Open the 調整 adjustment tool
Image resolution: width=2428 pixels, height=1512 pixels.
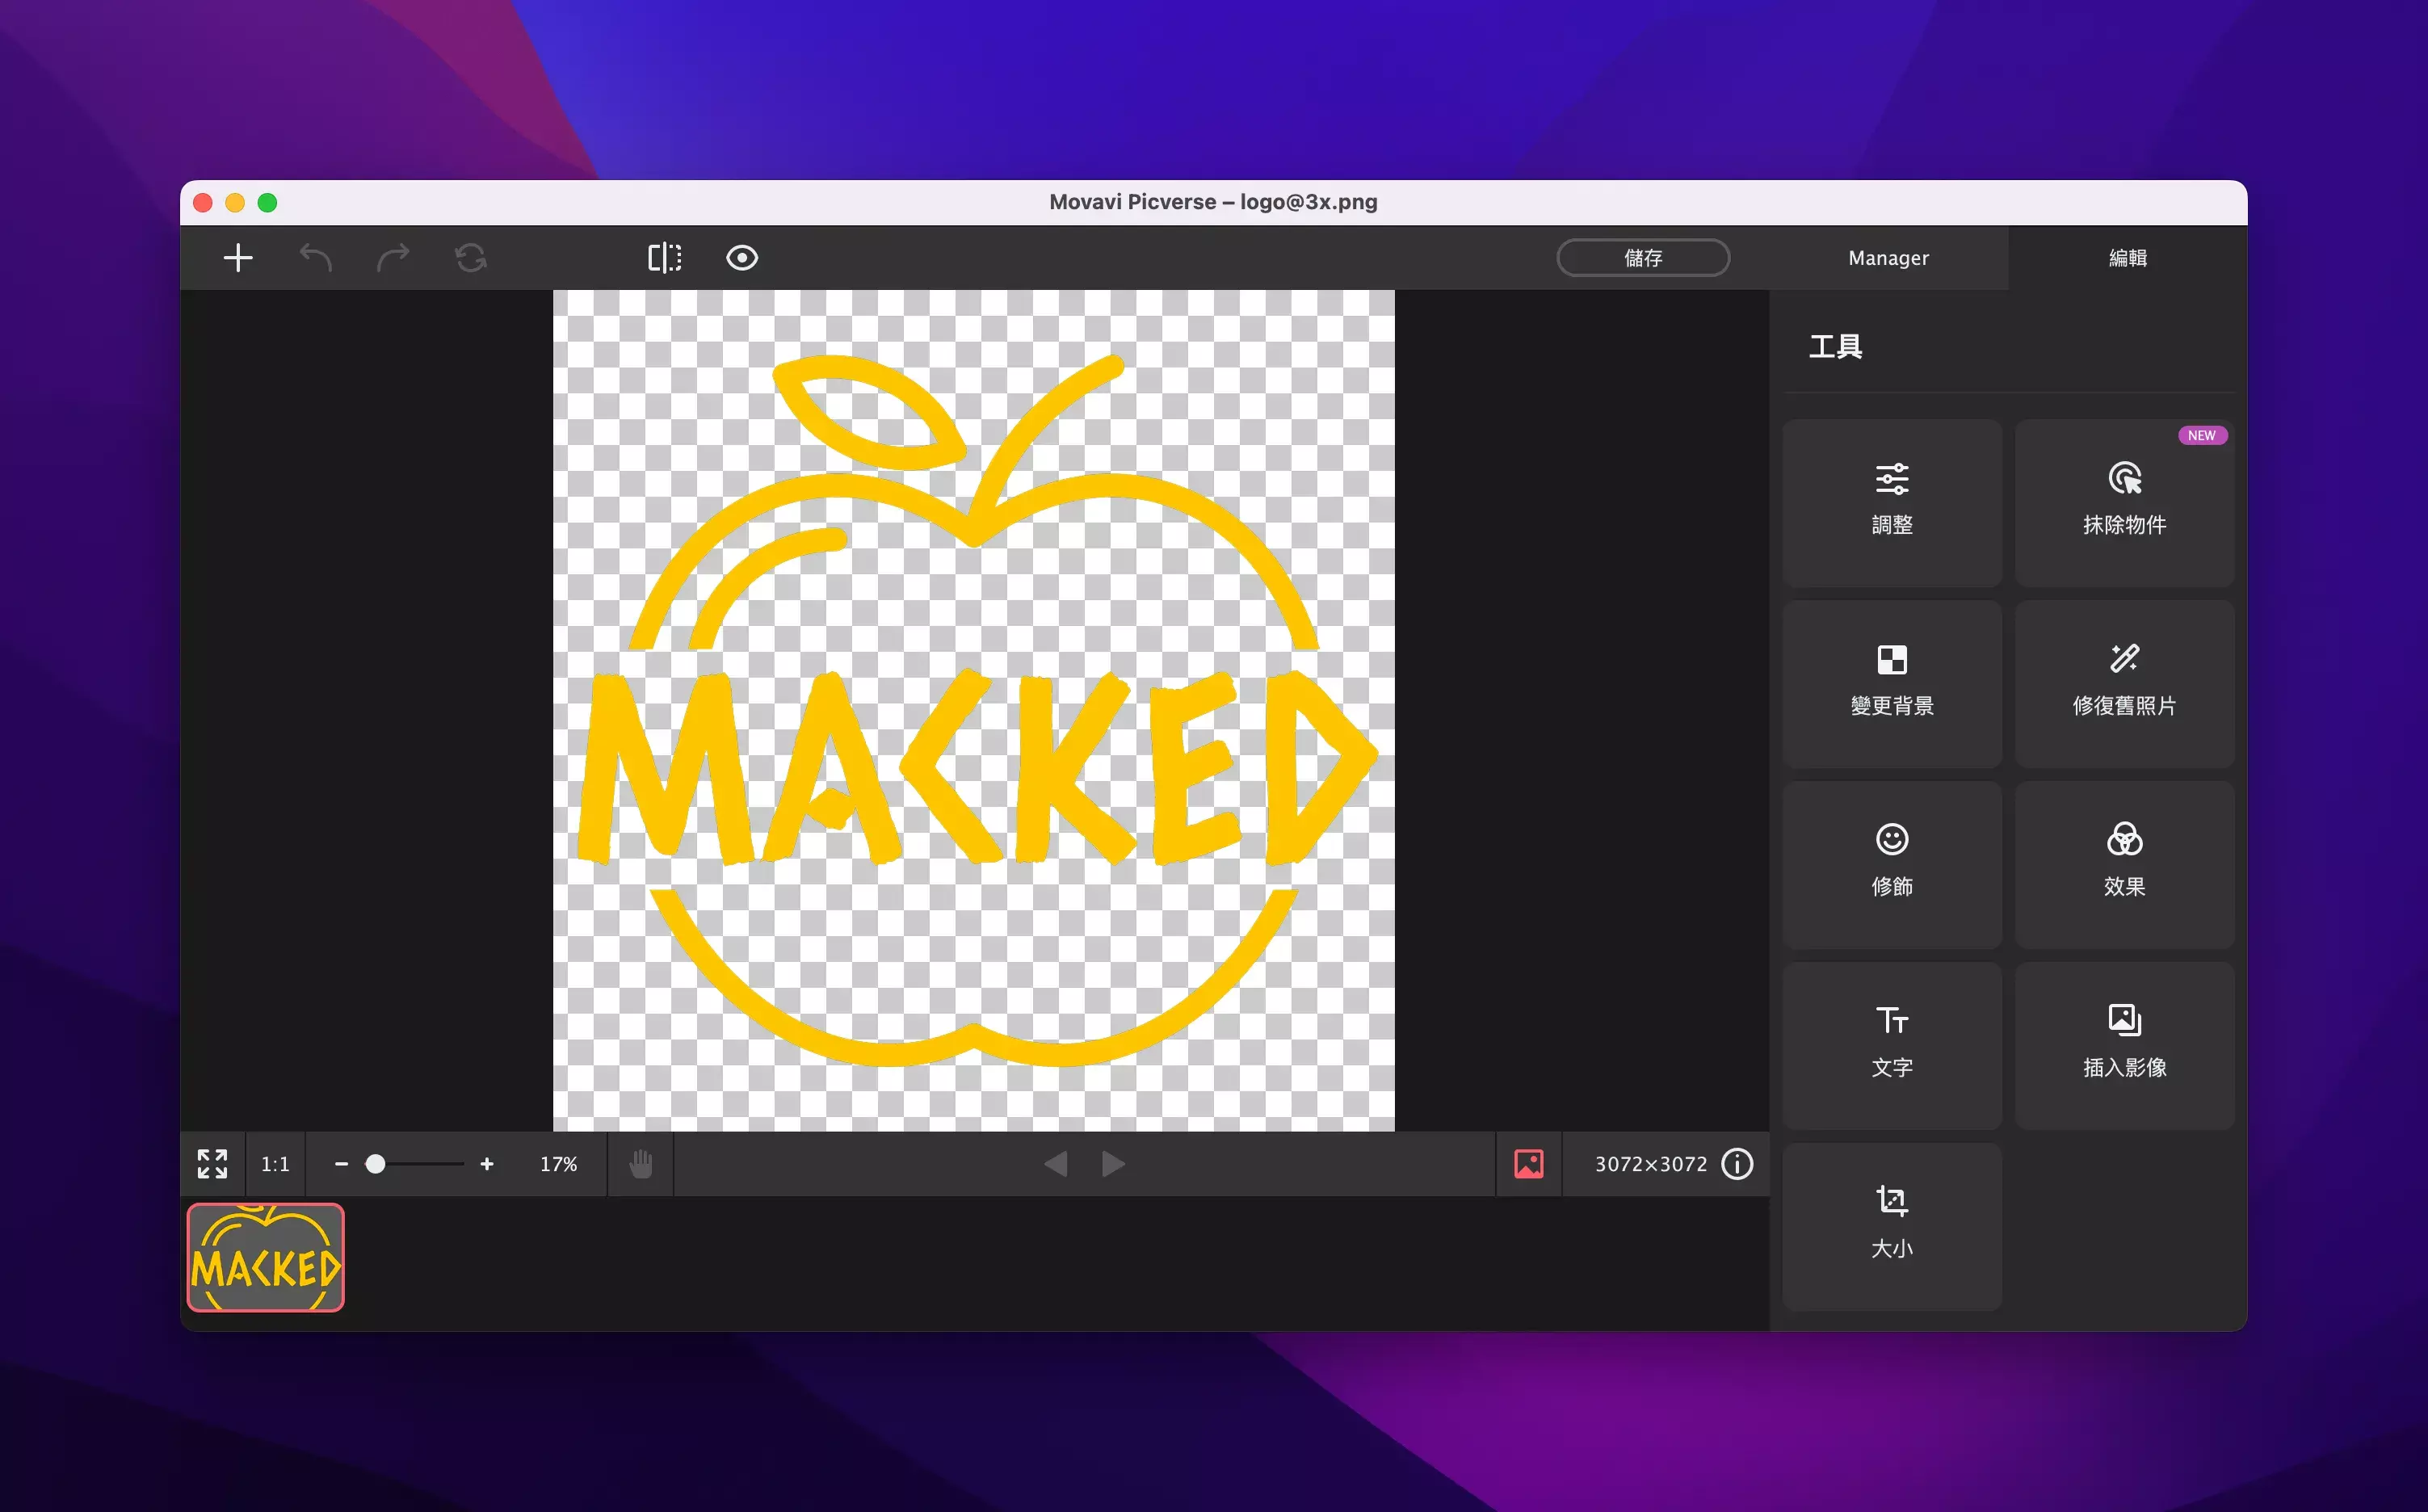coord(1891,503)
